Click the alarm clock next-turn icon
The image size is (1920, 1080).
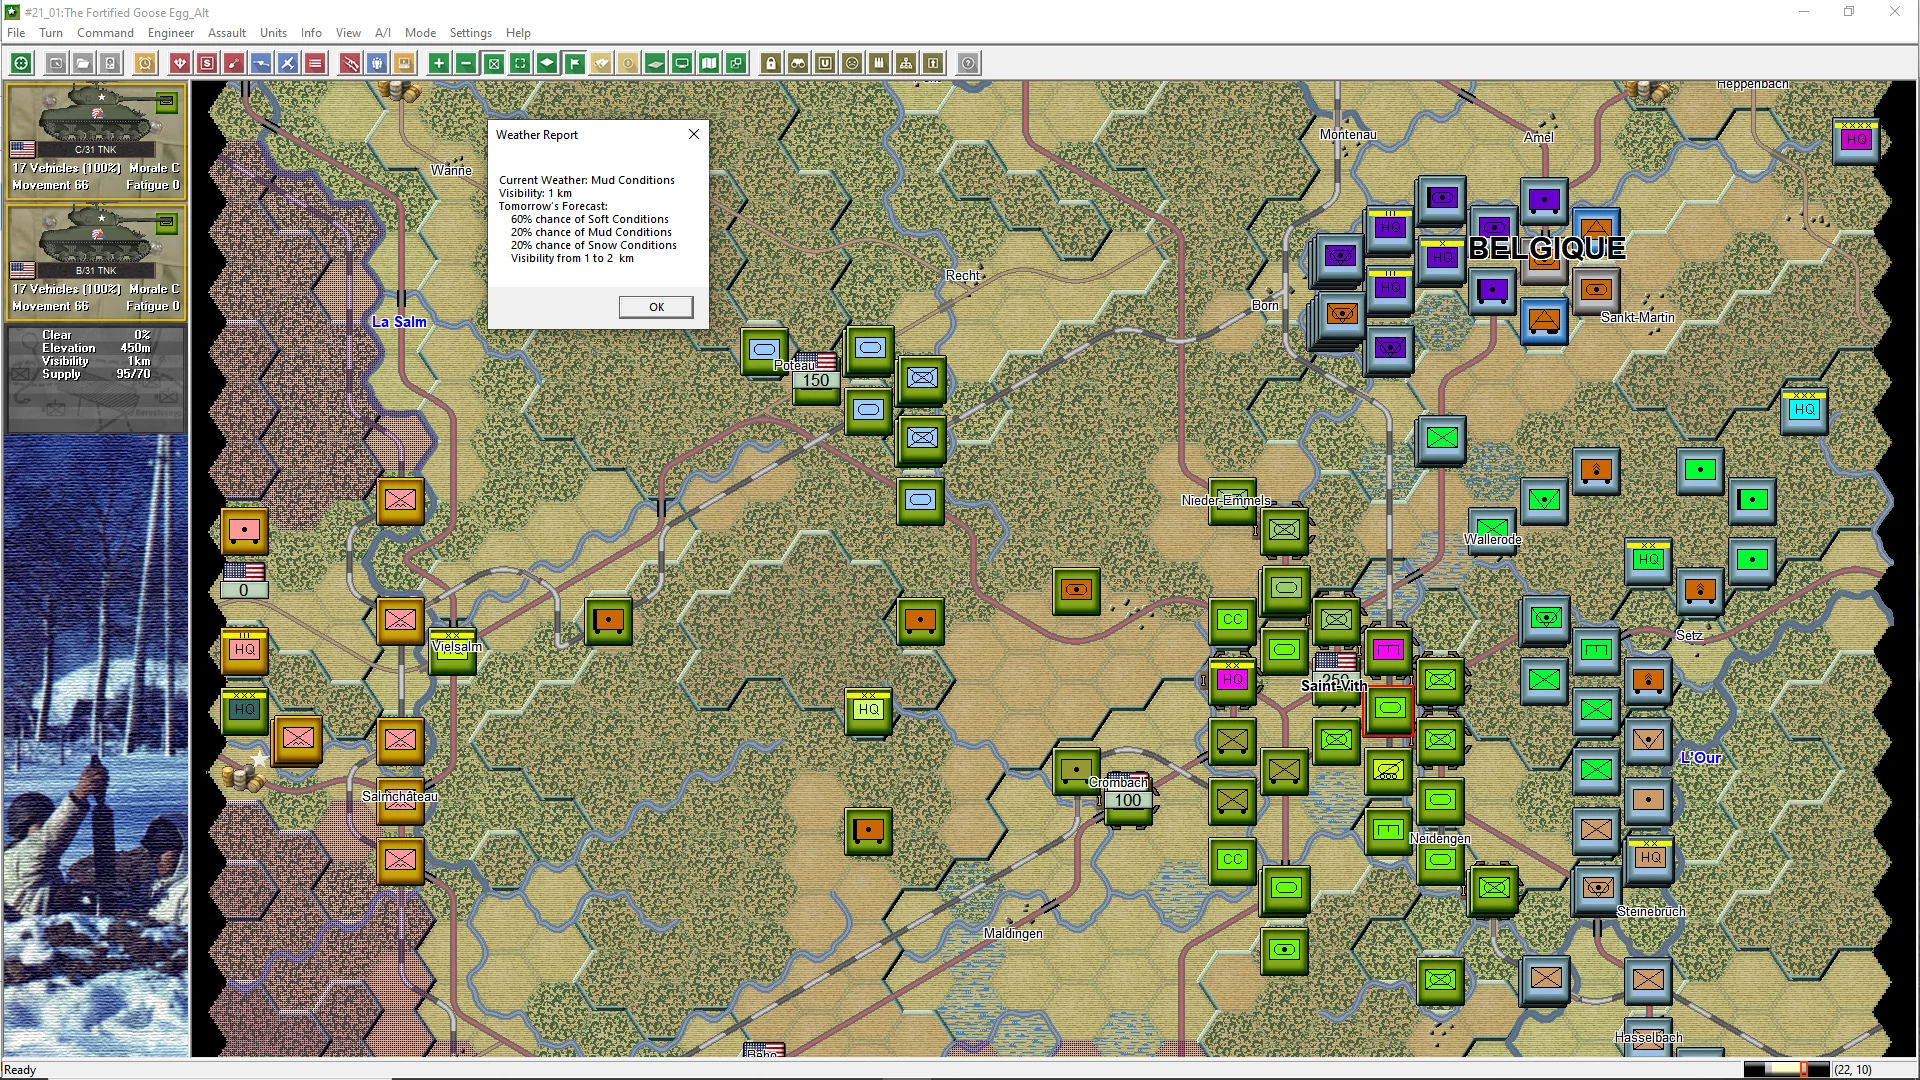pos(145,63)
